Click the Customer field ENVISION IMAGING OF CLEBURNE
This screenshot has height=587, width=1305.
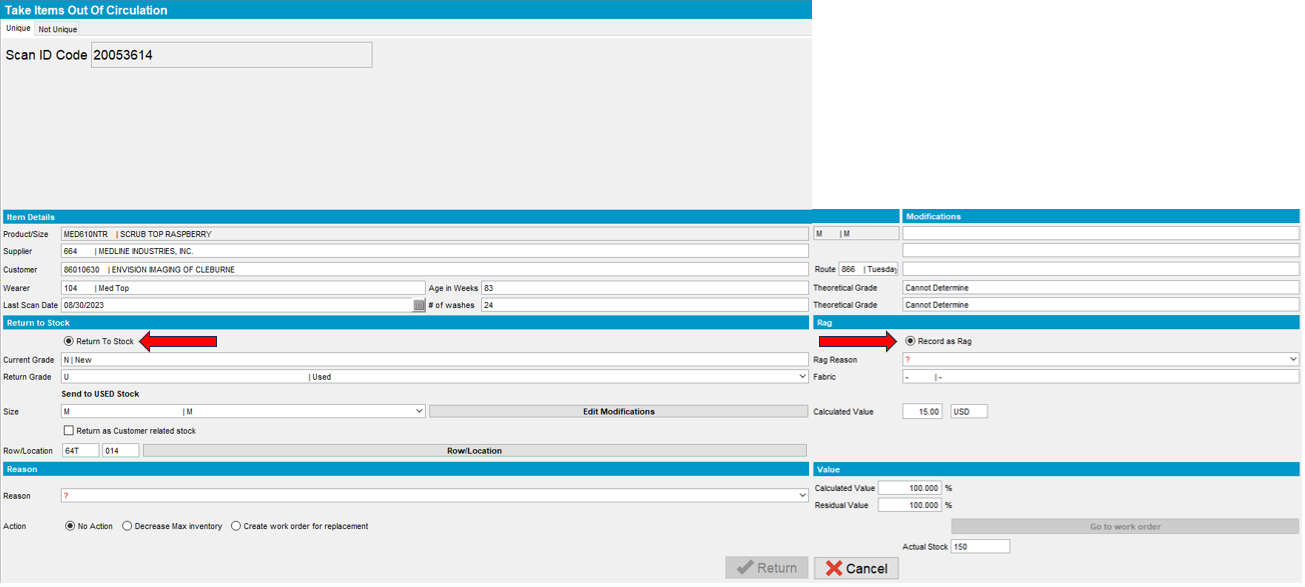(434, 270)
